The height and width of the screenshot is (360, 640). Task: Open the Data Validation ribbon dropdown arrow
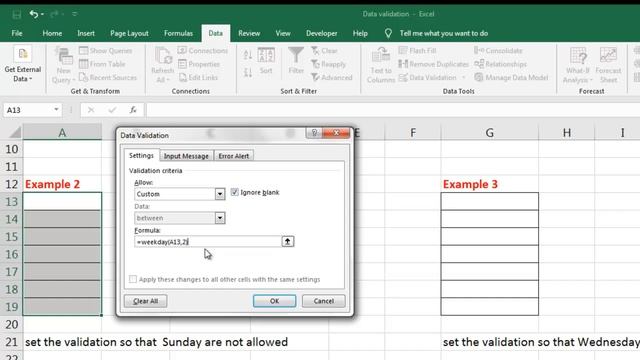tap(463, 78)
